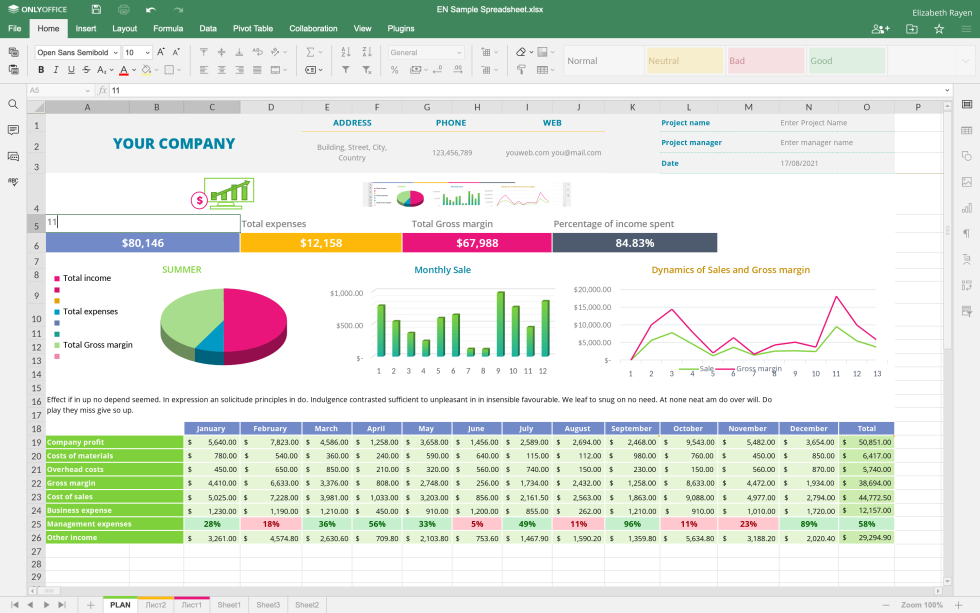Click the Search magnifier in the left sidebar

(x=13, y=103)
